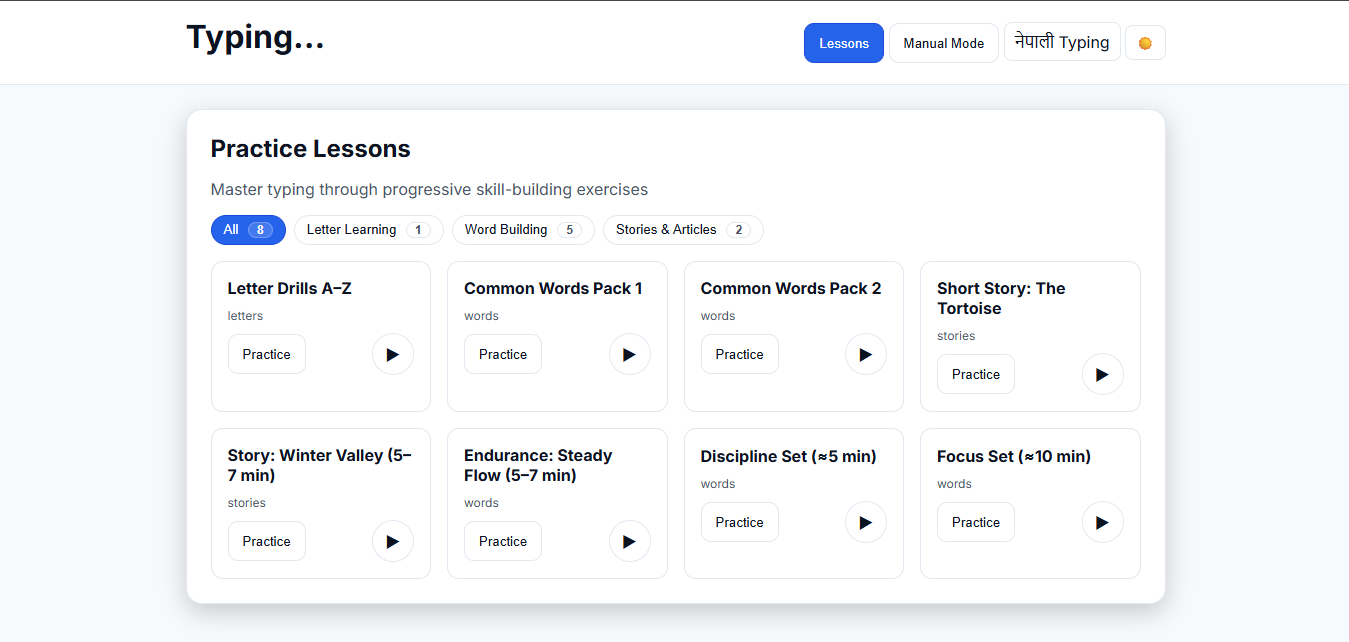Select Stories & Articles filter

[x=682, y=230]
